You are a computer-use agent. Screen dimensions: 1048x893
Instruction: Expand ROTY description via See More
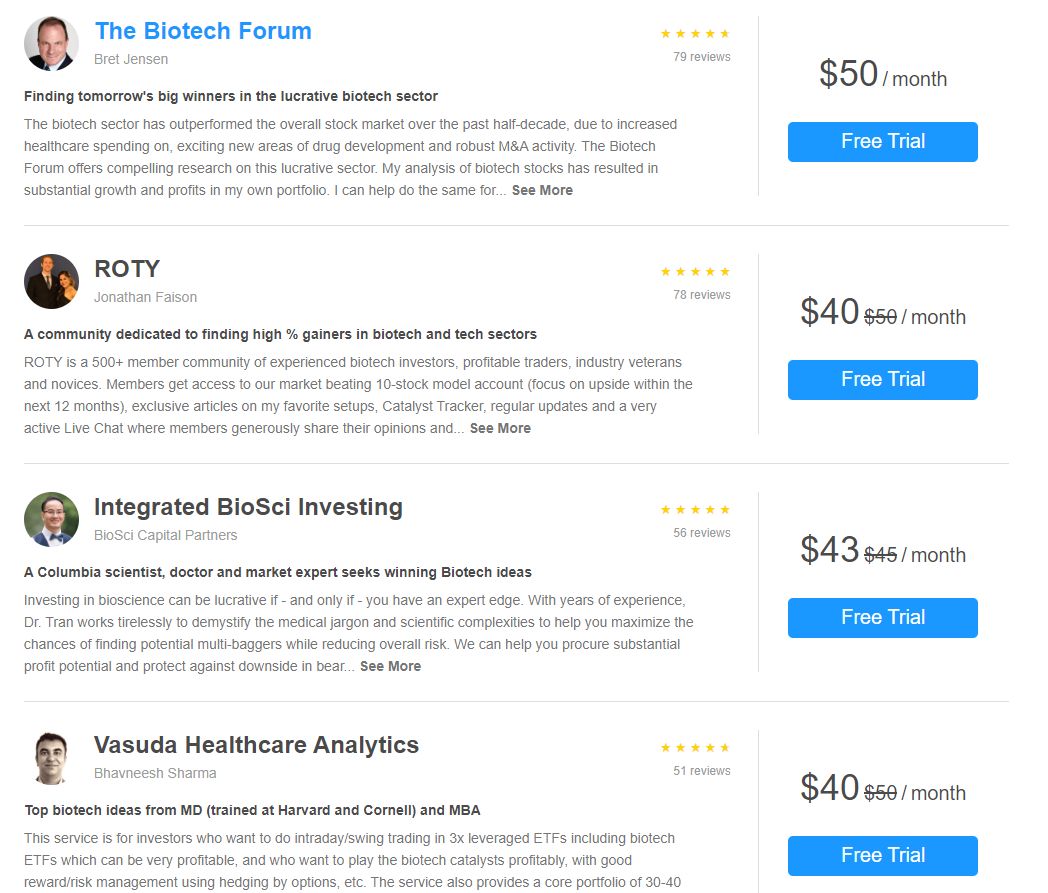tap(500, 428)
